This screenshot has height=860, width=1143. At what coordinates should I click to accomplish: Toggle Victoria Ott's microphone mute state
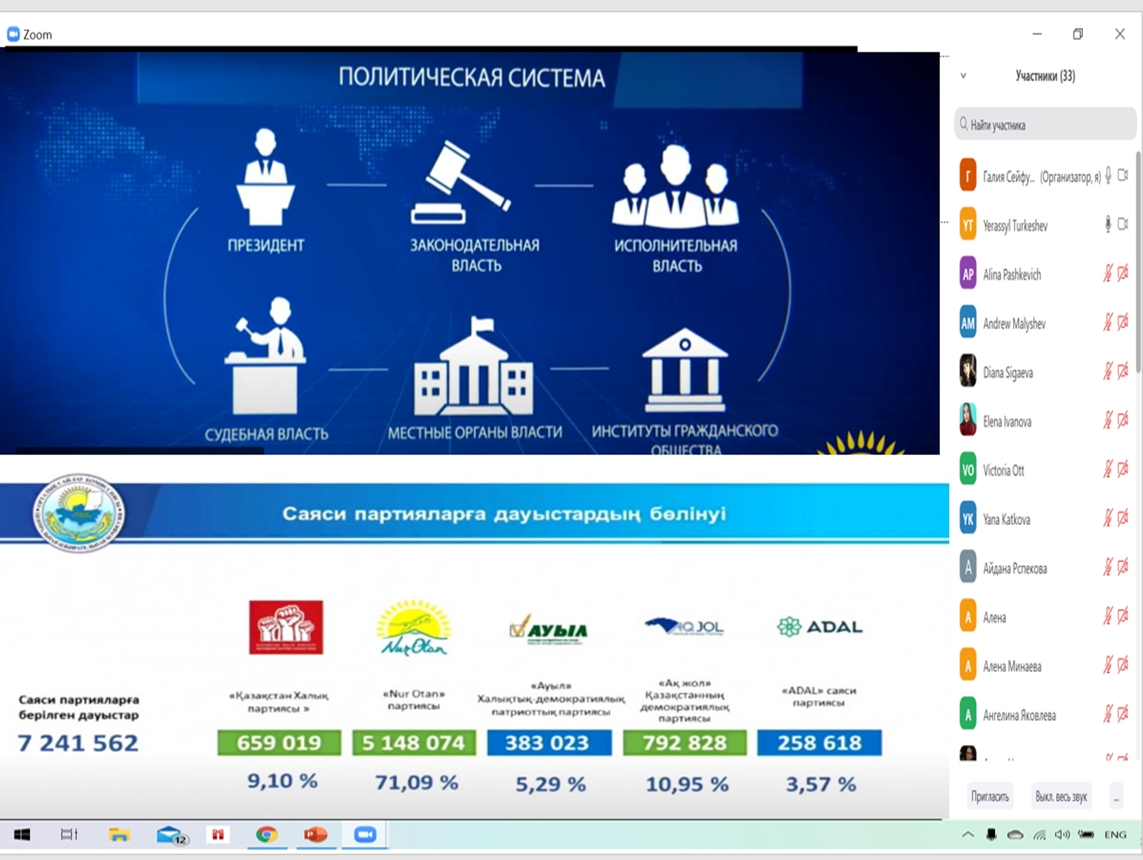click(x=1108, y=469)
